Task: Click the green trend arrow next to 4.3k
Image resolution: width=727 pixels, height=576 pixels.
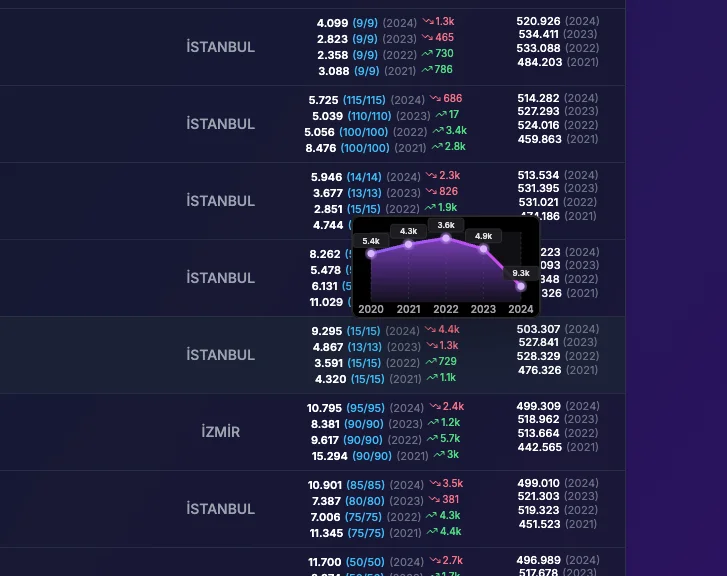Action: (431, 515)
